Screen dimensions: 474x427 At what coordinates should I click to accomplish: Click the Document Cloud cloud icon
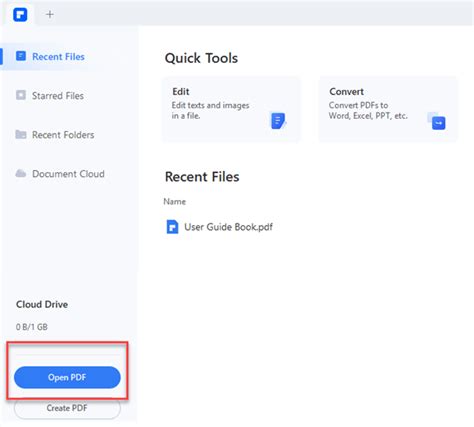tap(21, 173)
